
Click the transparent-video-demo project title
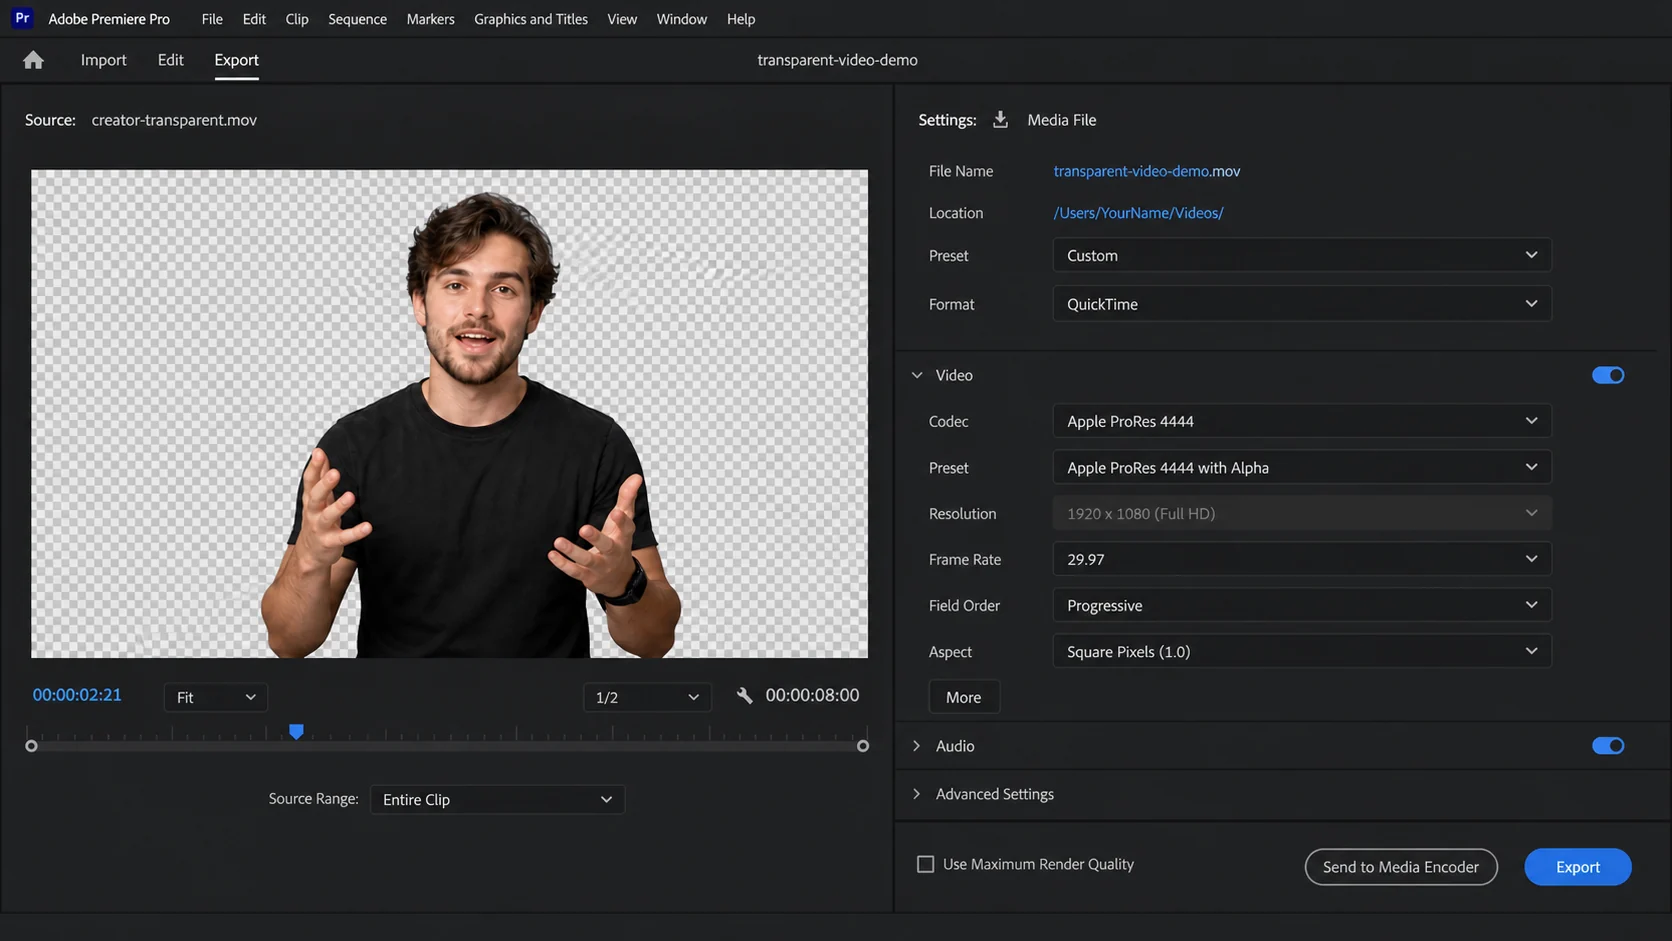pos(837,60)
